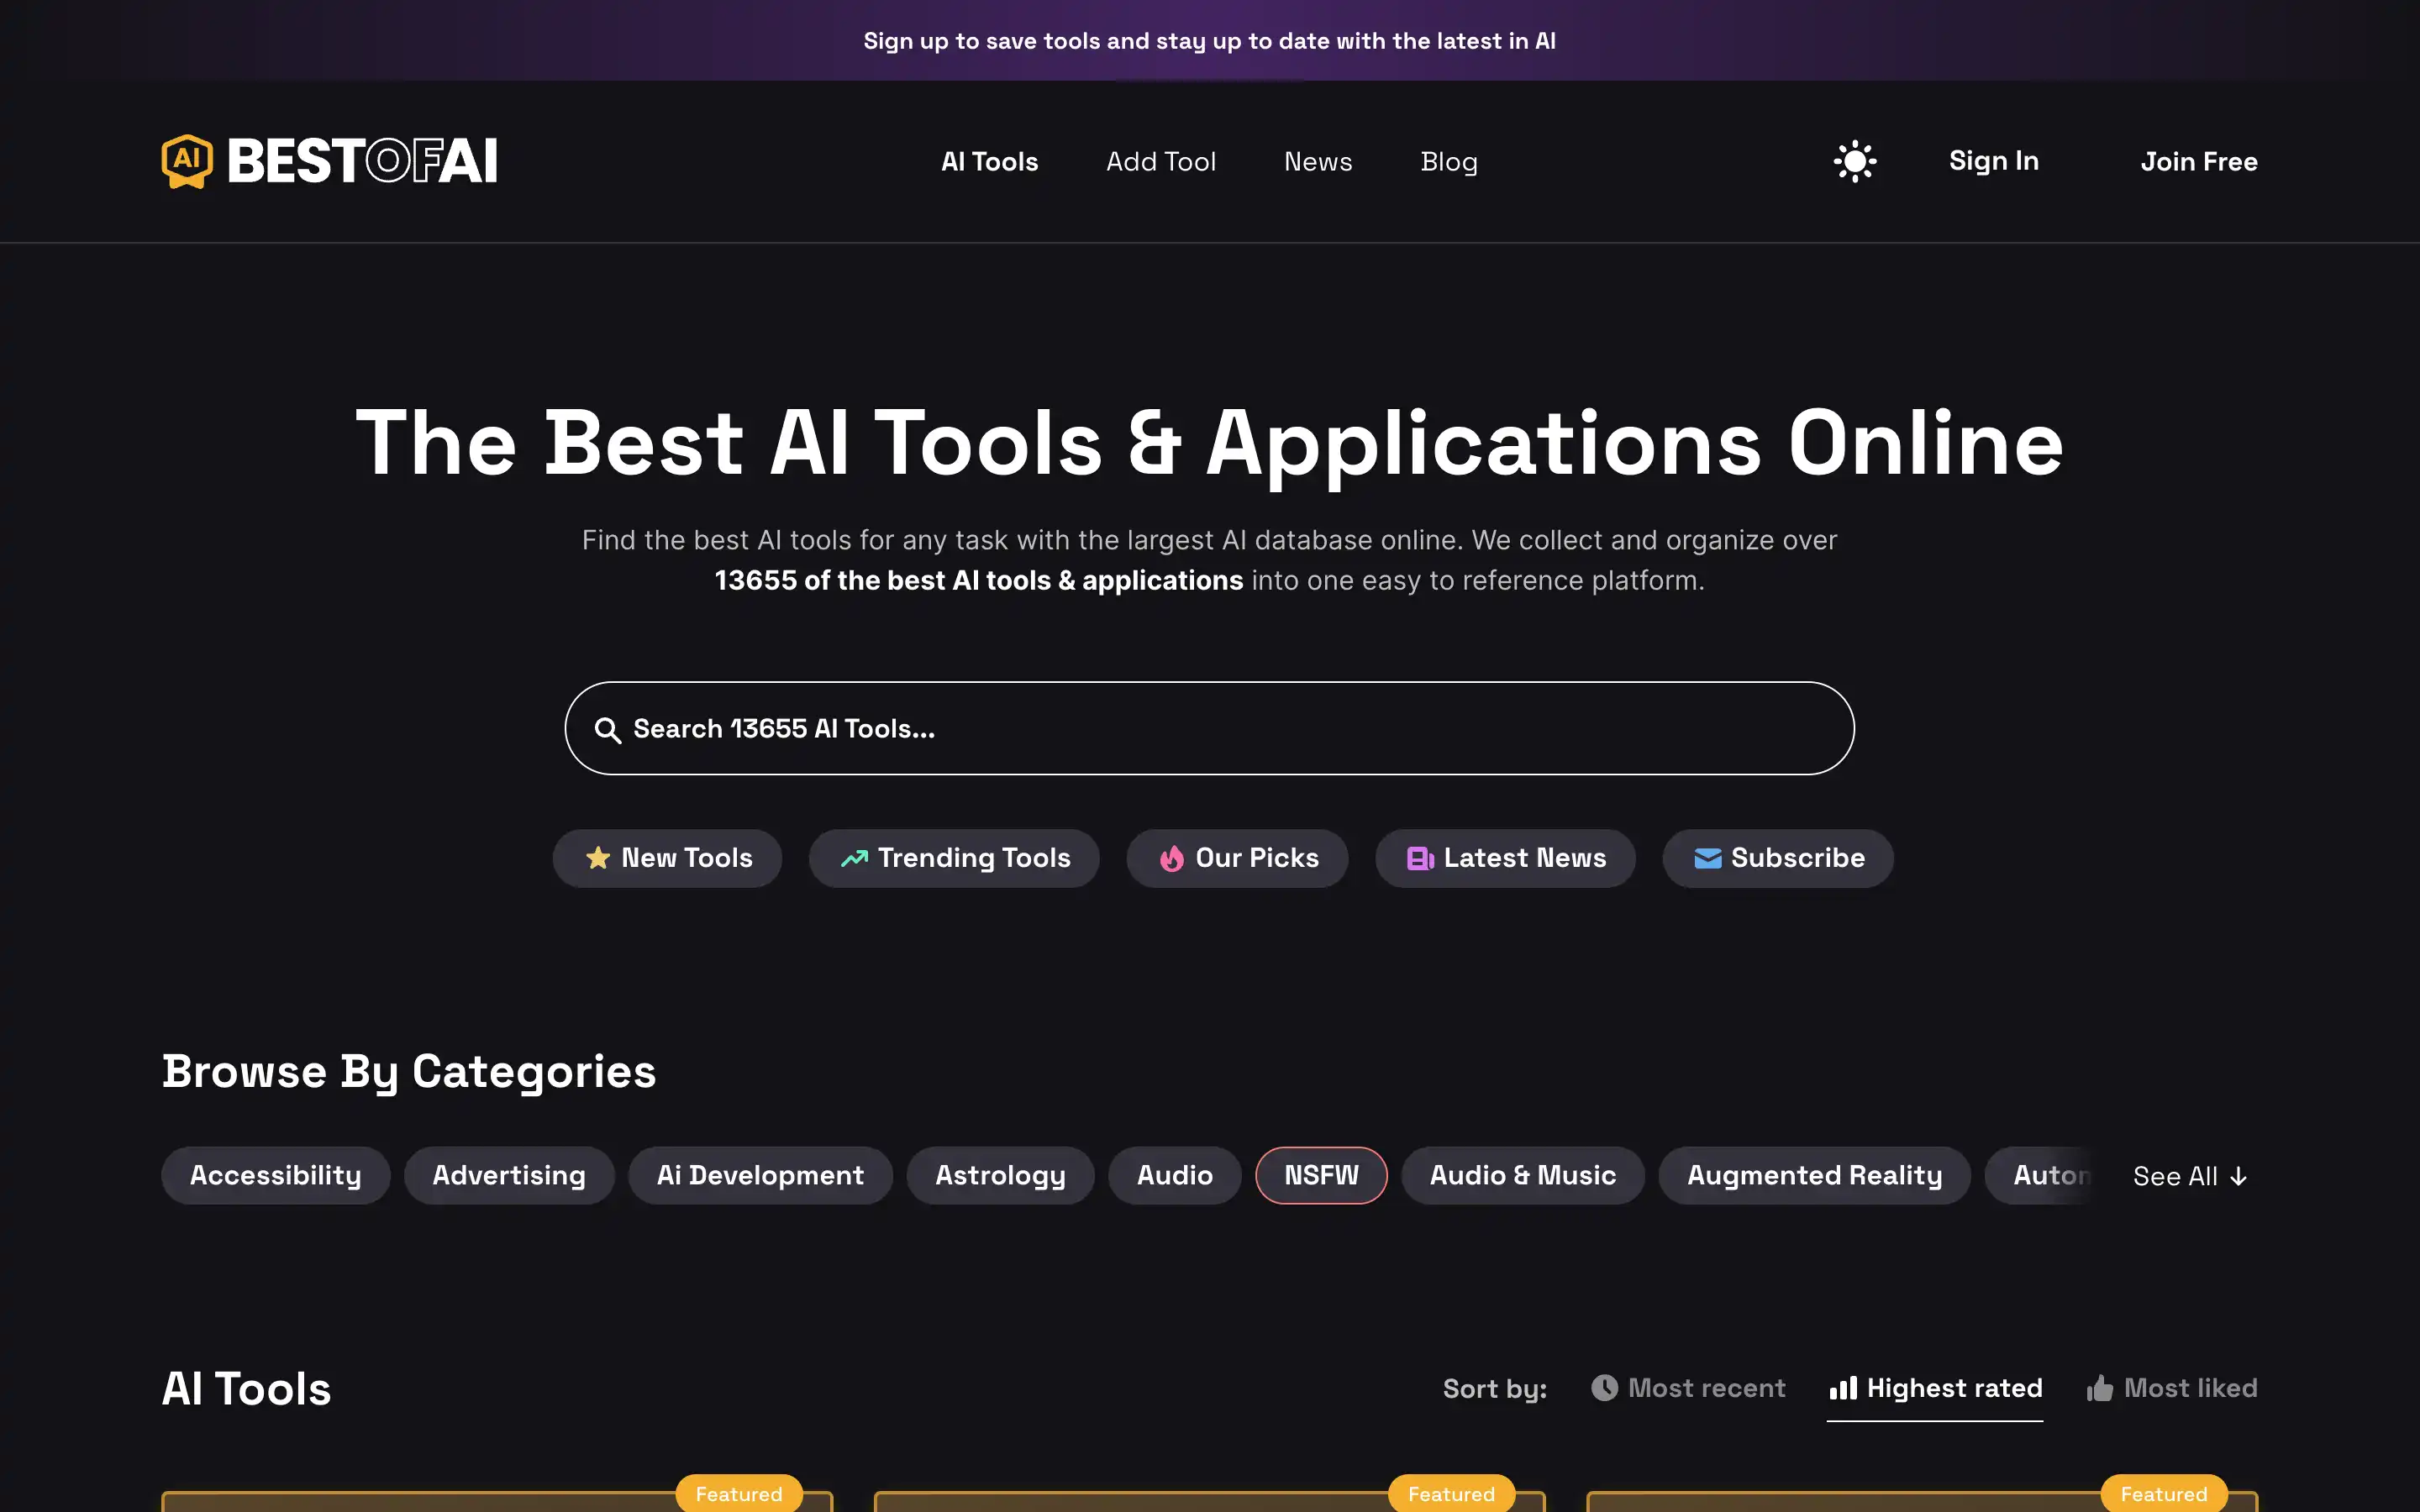
Task: Select the Ai Development category
Action: point(760,1175)
